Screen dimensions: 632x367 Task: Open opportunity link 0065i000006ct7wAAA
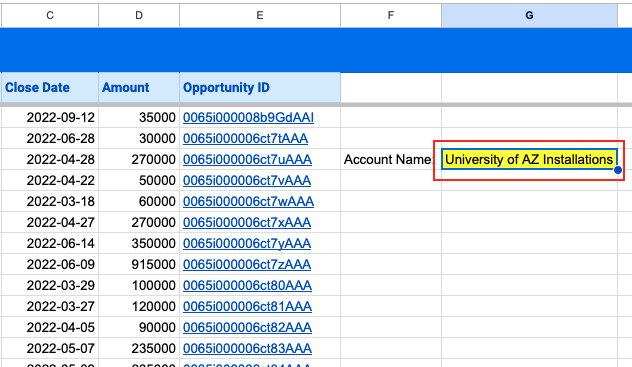click(x=248, y=201)
